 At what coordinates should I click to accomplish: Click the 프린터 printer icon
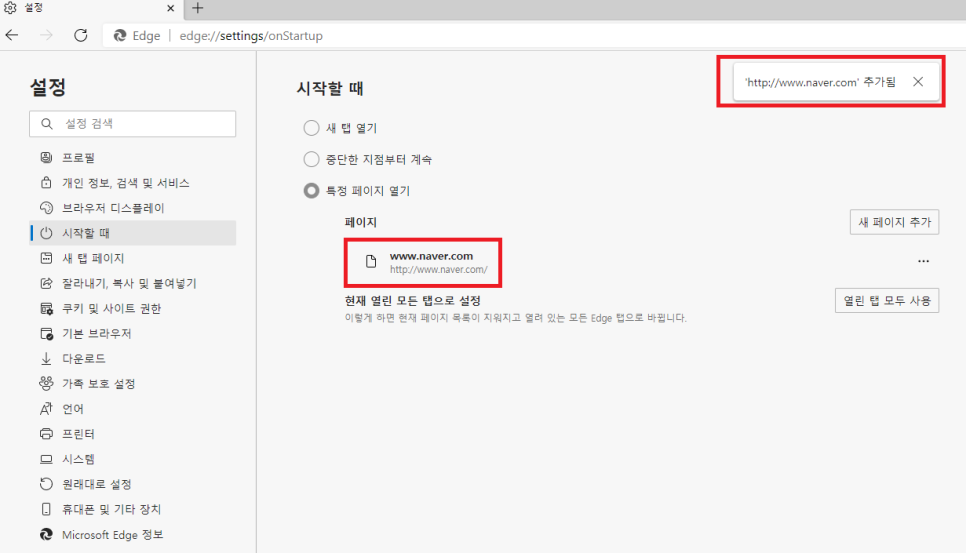[46, 434]
